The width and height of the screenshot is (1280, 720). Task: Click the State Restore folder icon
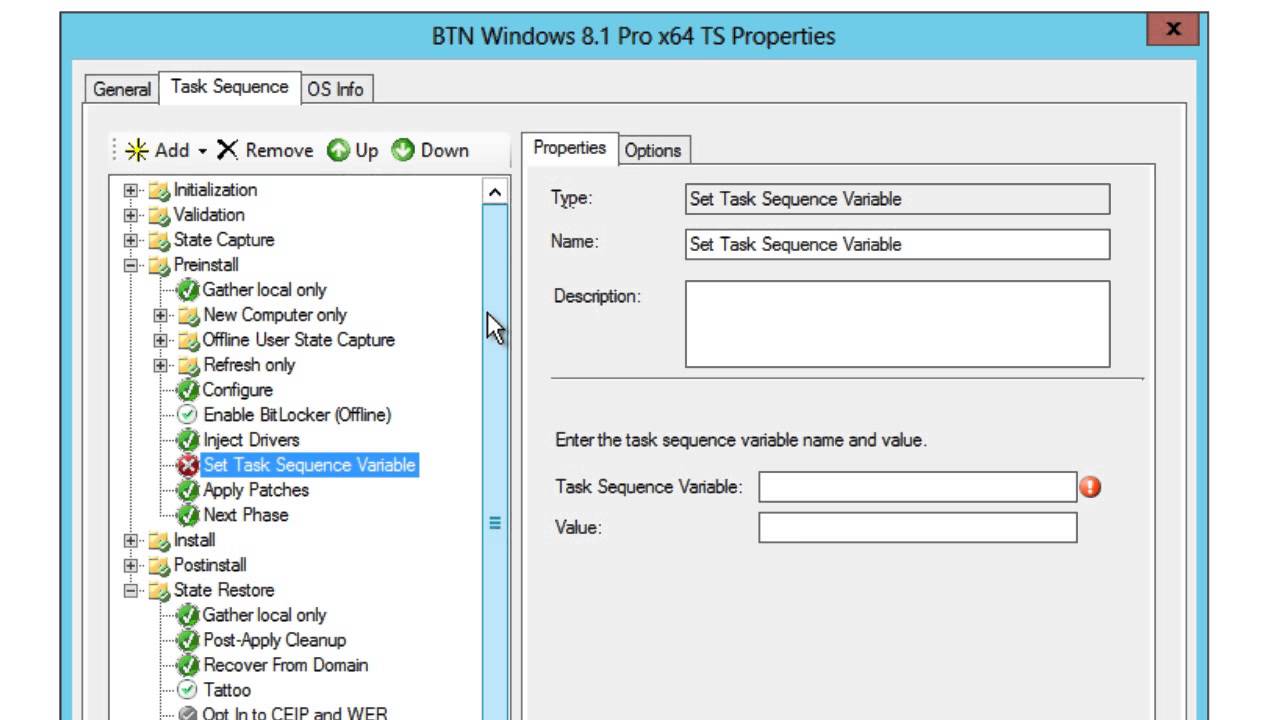point(160,590)
